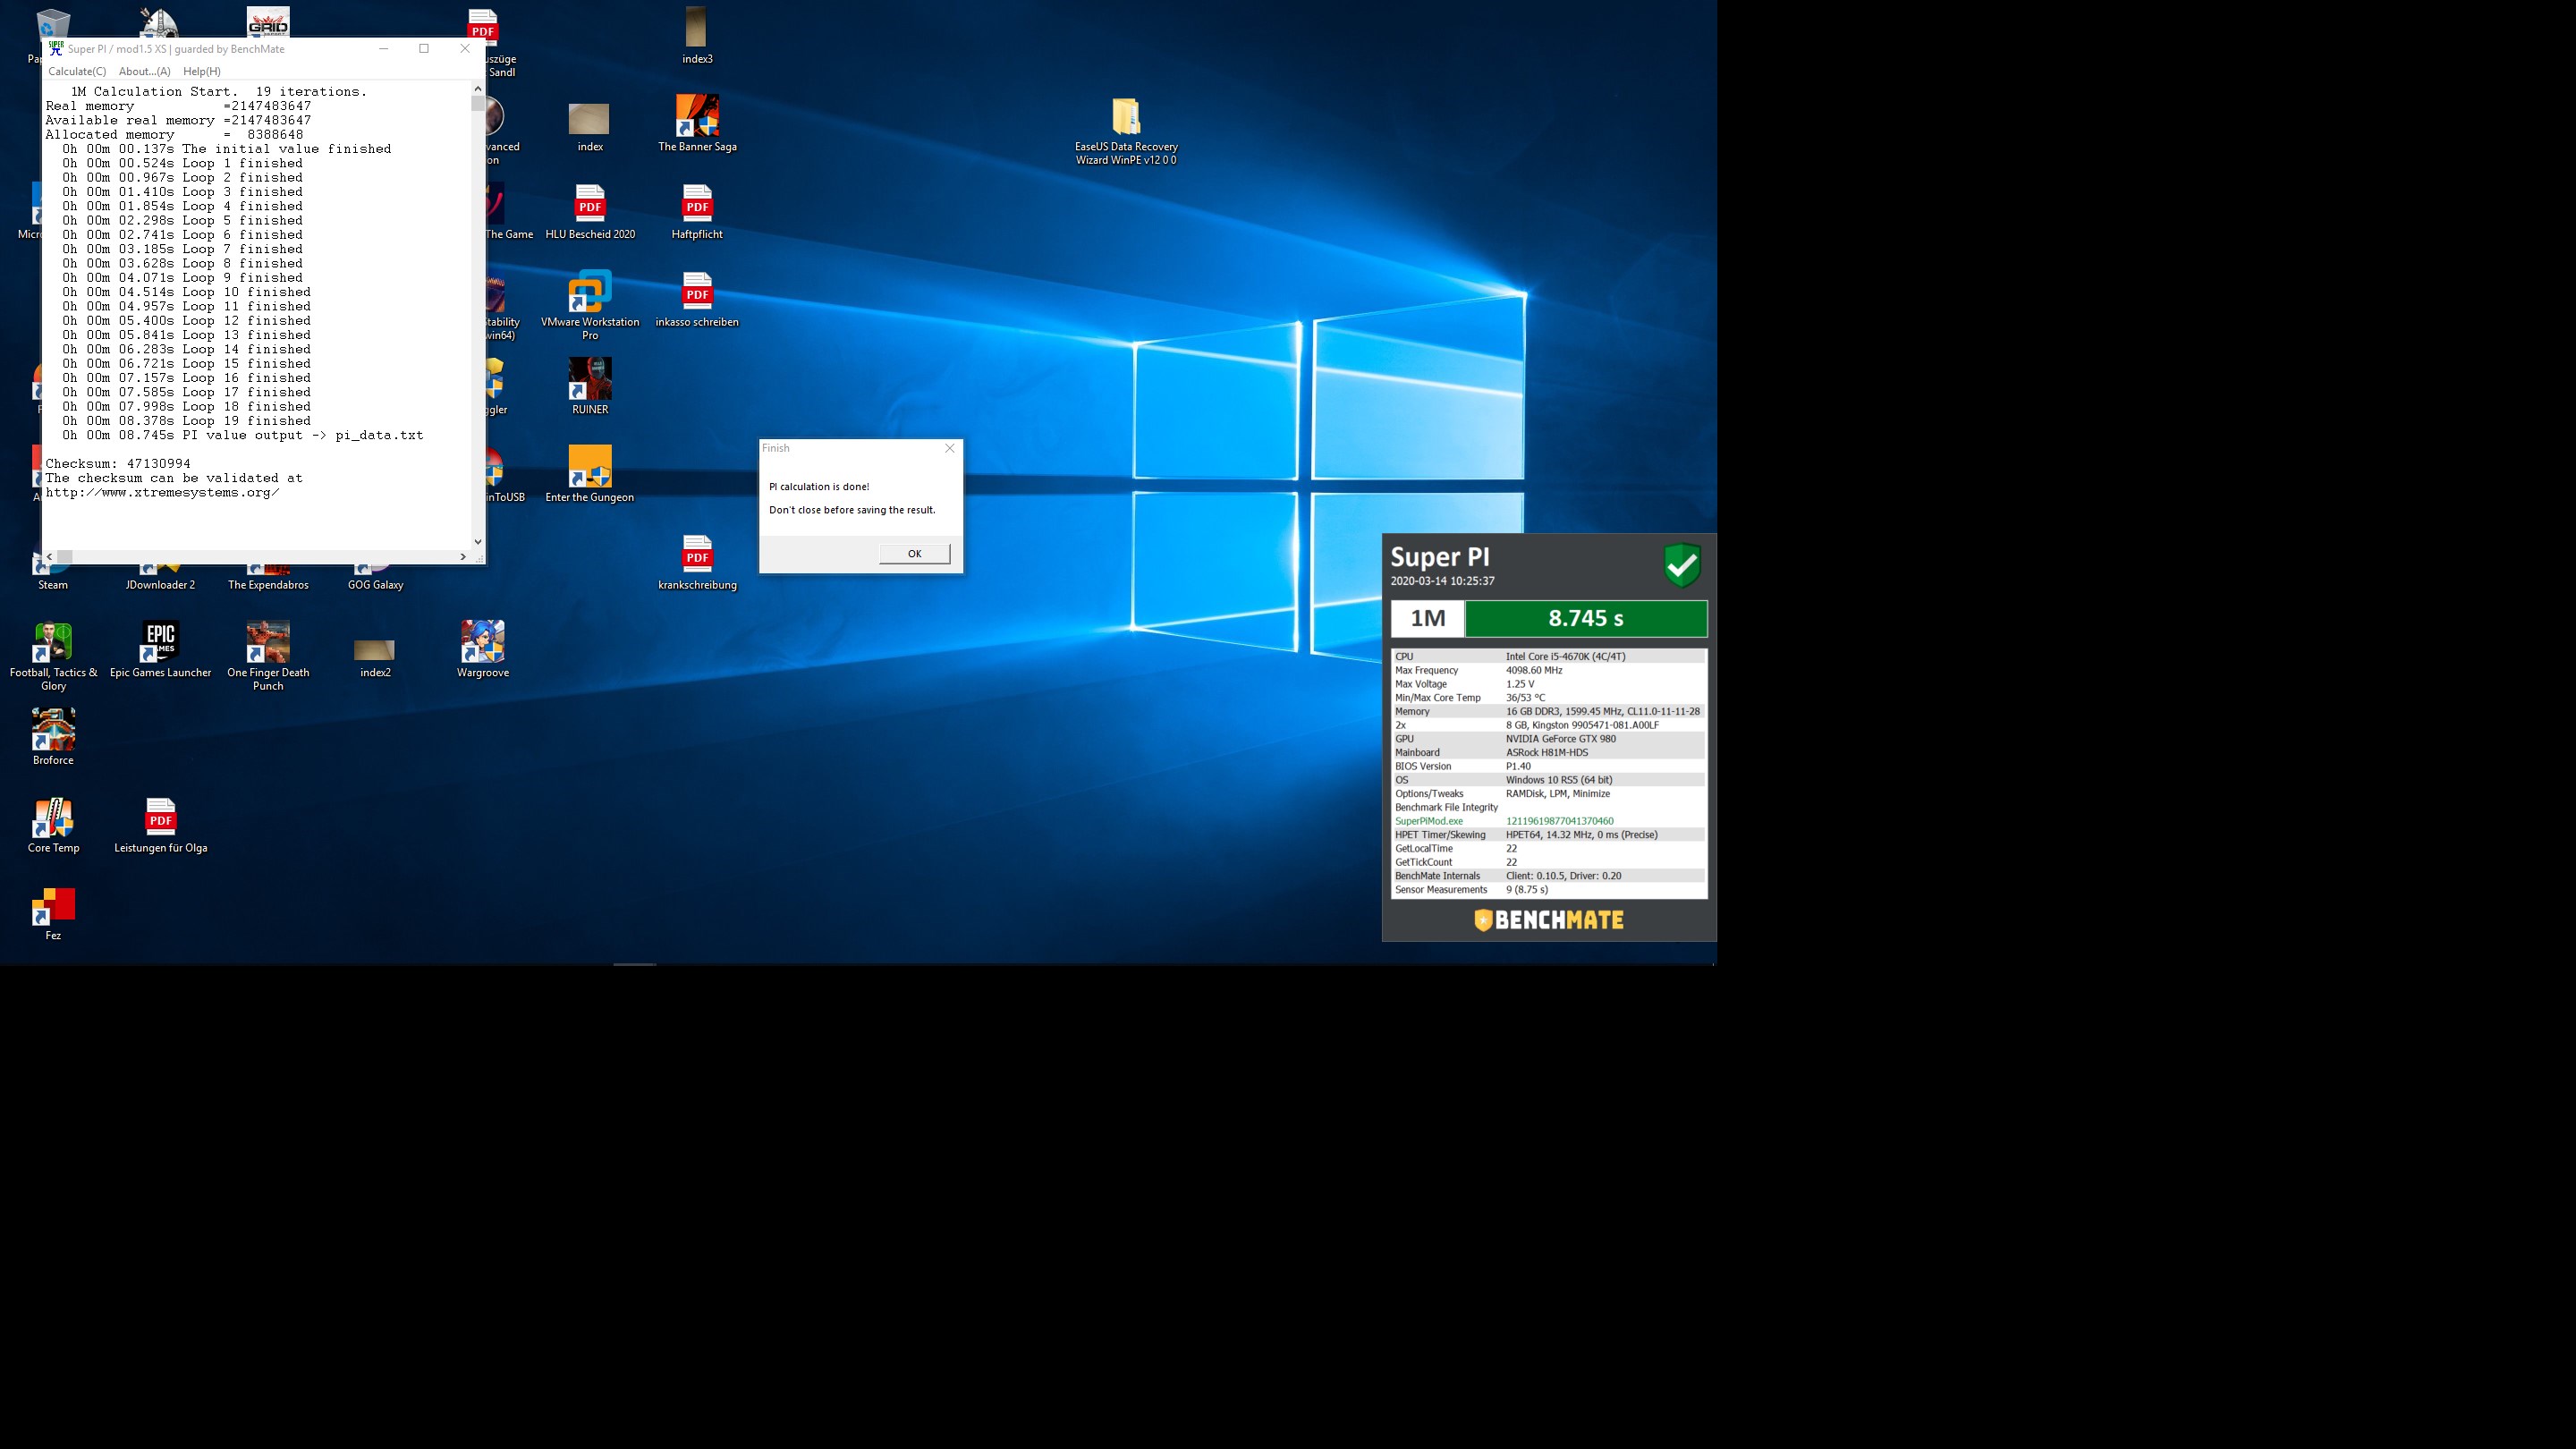Click the BENCHMATE logo in result panel
Screen dimensions: 2576x1449
(1549, 920)
